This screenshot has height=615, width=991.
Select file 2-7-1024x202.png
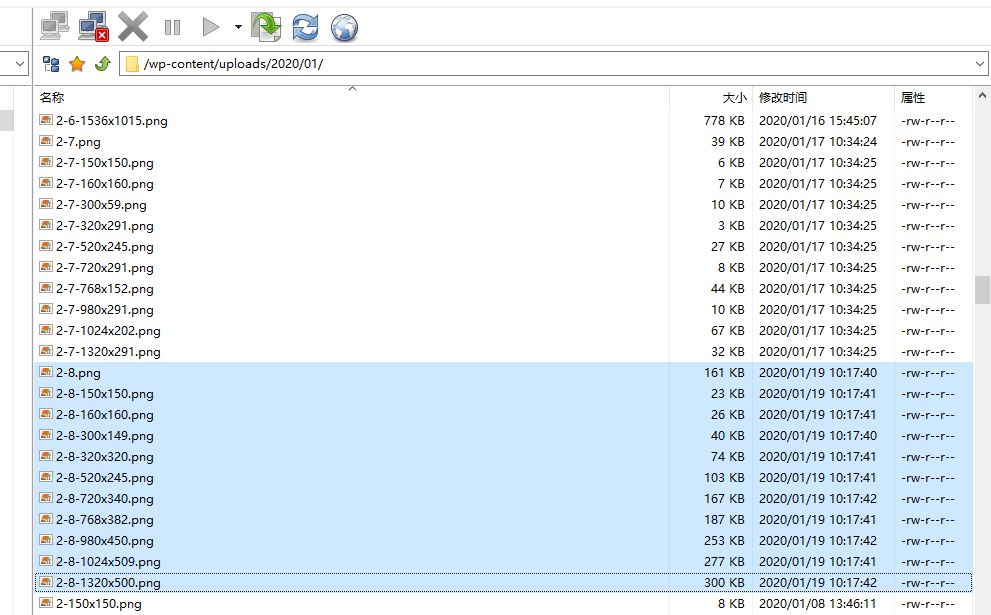click(108, 331)
